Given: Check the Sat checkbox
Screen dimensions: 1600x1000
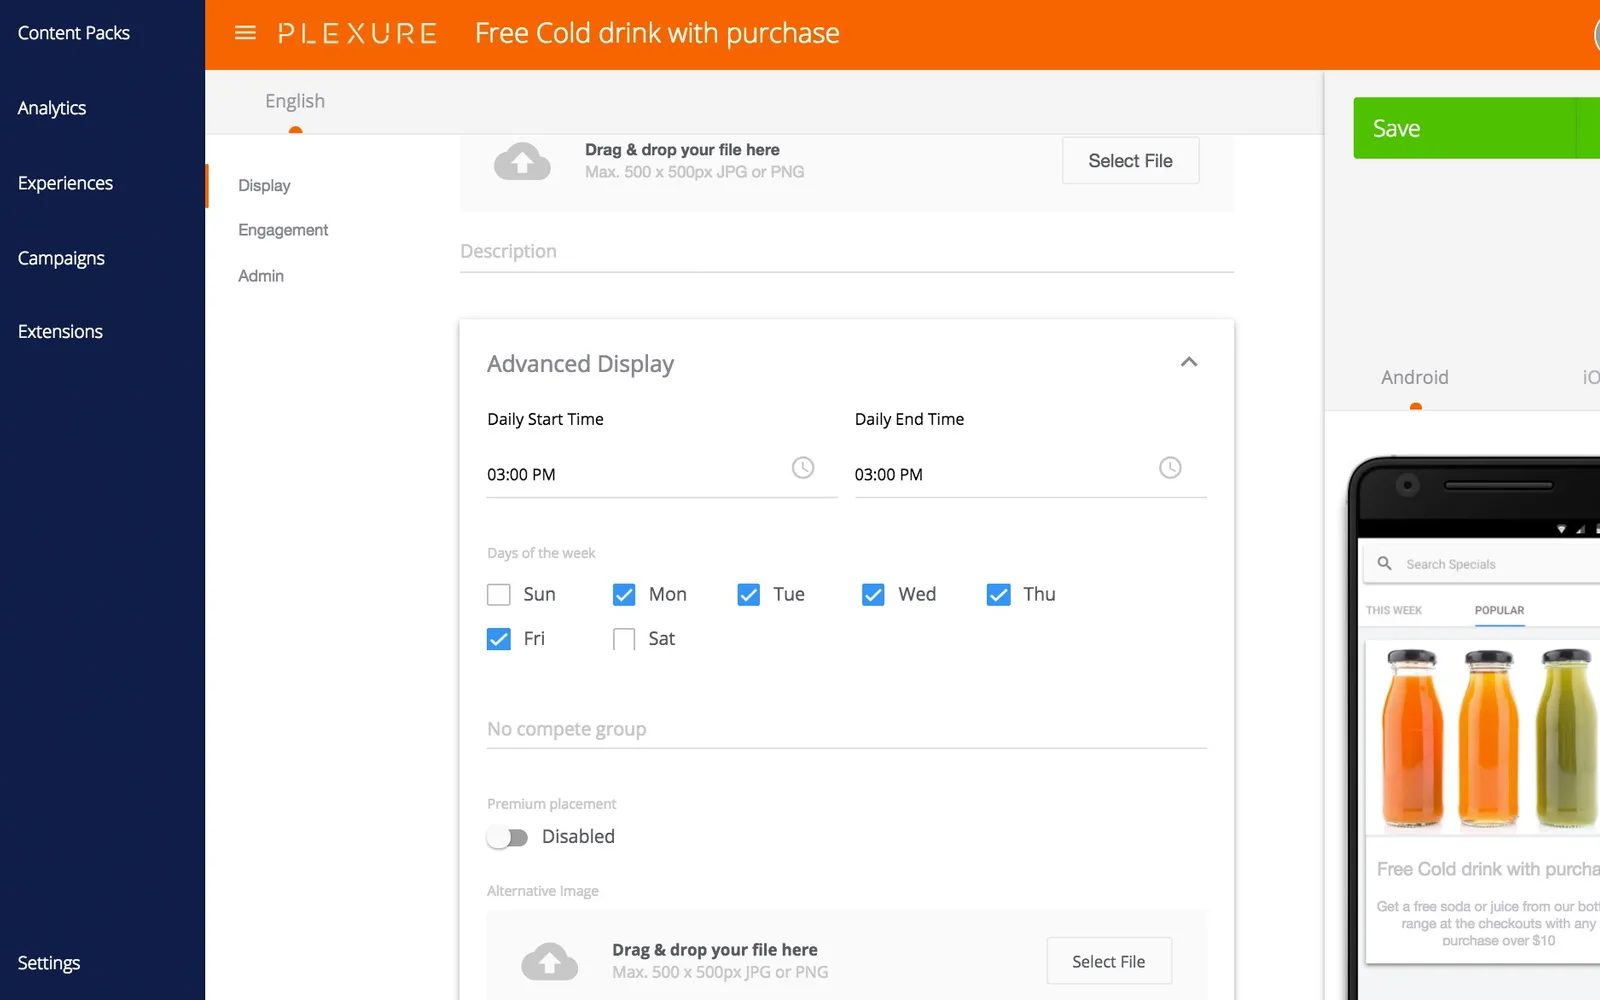Looking at the screenshot, I should [624, 639].
